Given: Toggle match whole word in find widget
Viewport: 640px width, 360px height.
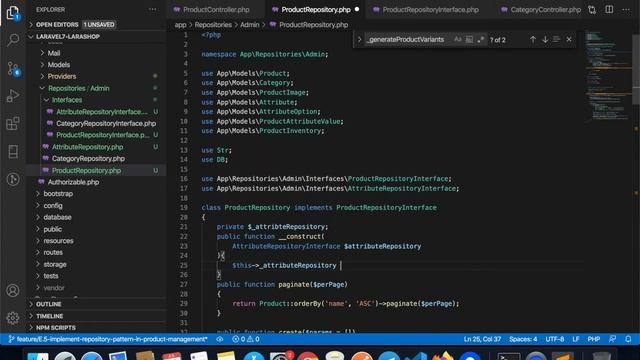Looking at the screenshot, I should click(x=469, y=40).
